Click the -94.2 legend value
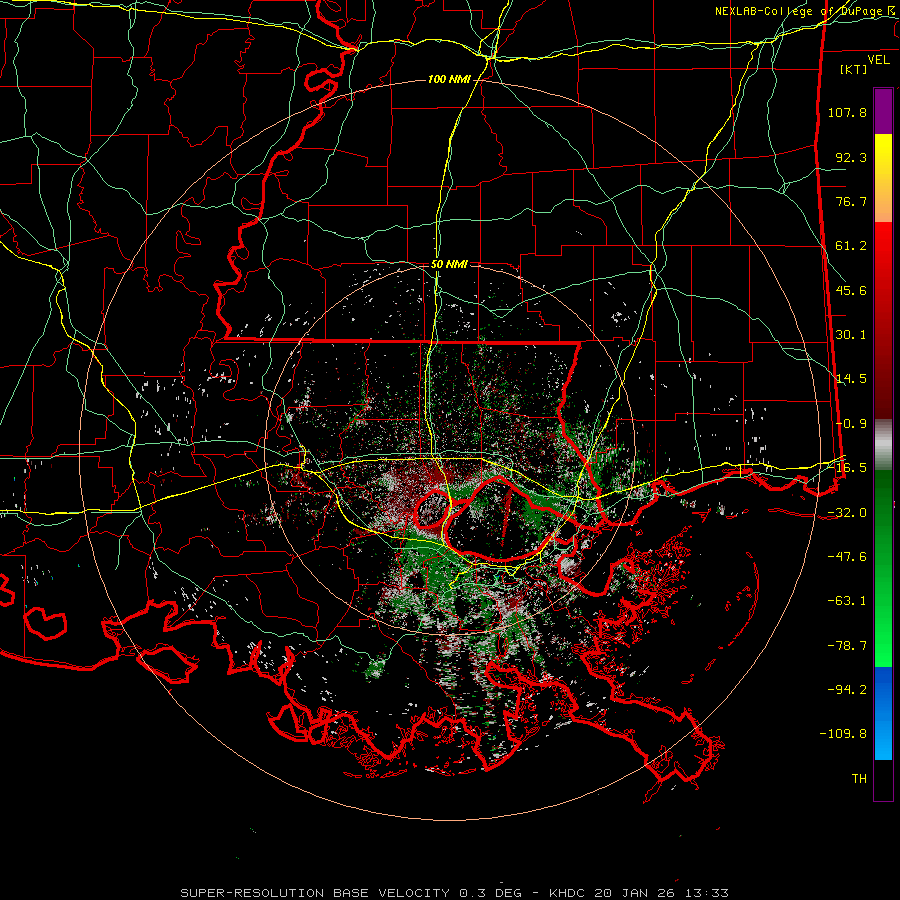The width and height of the screenshot is (900, 900). coord(847,690)
